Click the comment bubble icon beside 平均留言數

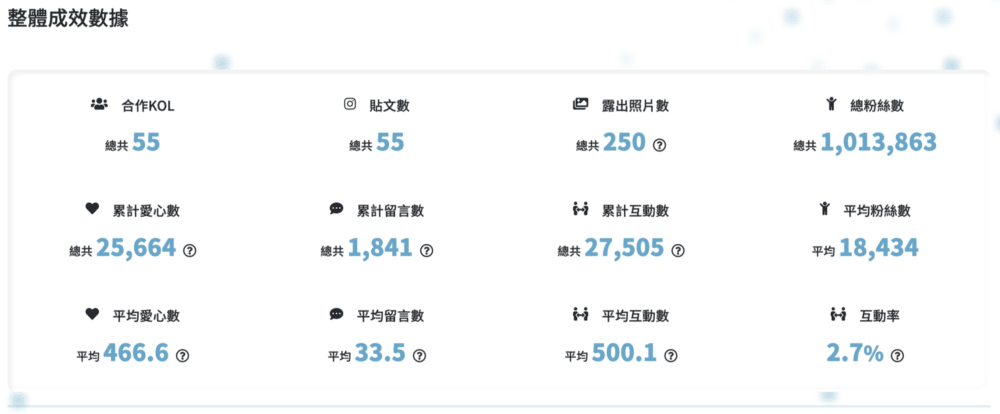pyautogui.click(x=336, y=314)
